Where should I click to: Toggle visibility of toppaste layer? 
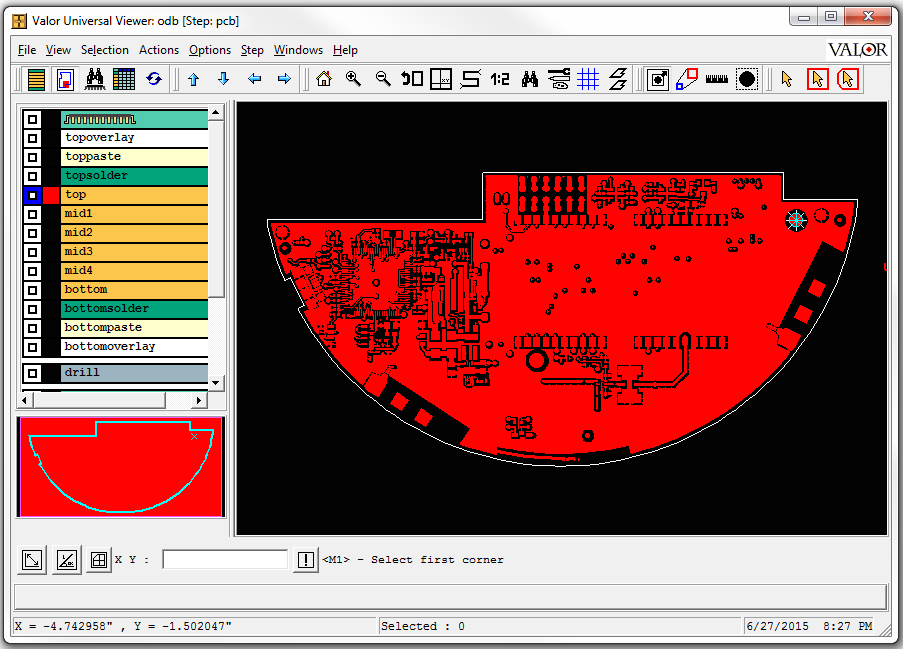coord(32,157)
